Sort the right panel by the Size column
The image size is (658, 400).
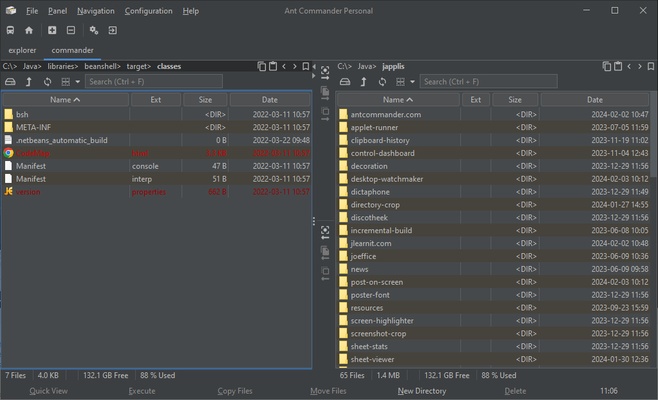point(515,99)
